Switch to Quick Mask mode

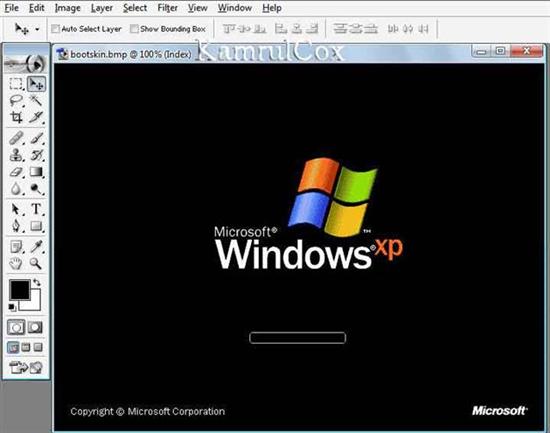point(35,327)
